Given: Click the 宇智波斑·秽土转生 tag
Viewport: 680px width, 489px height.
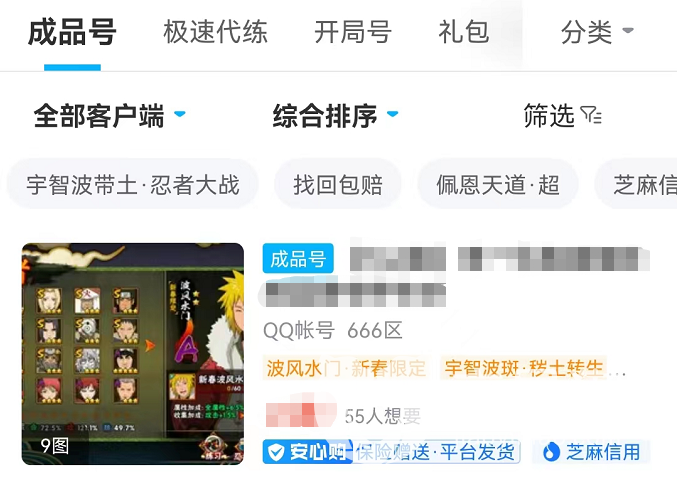Looking at the screenshot, I should [524, 368].
